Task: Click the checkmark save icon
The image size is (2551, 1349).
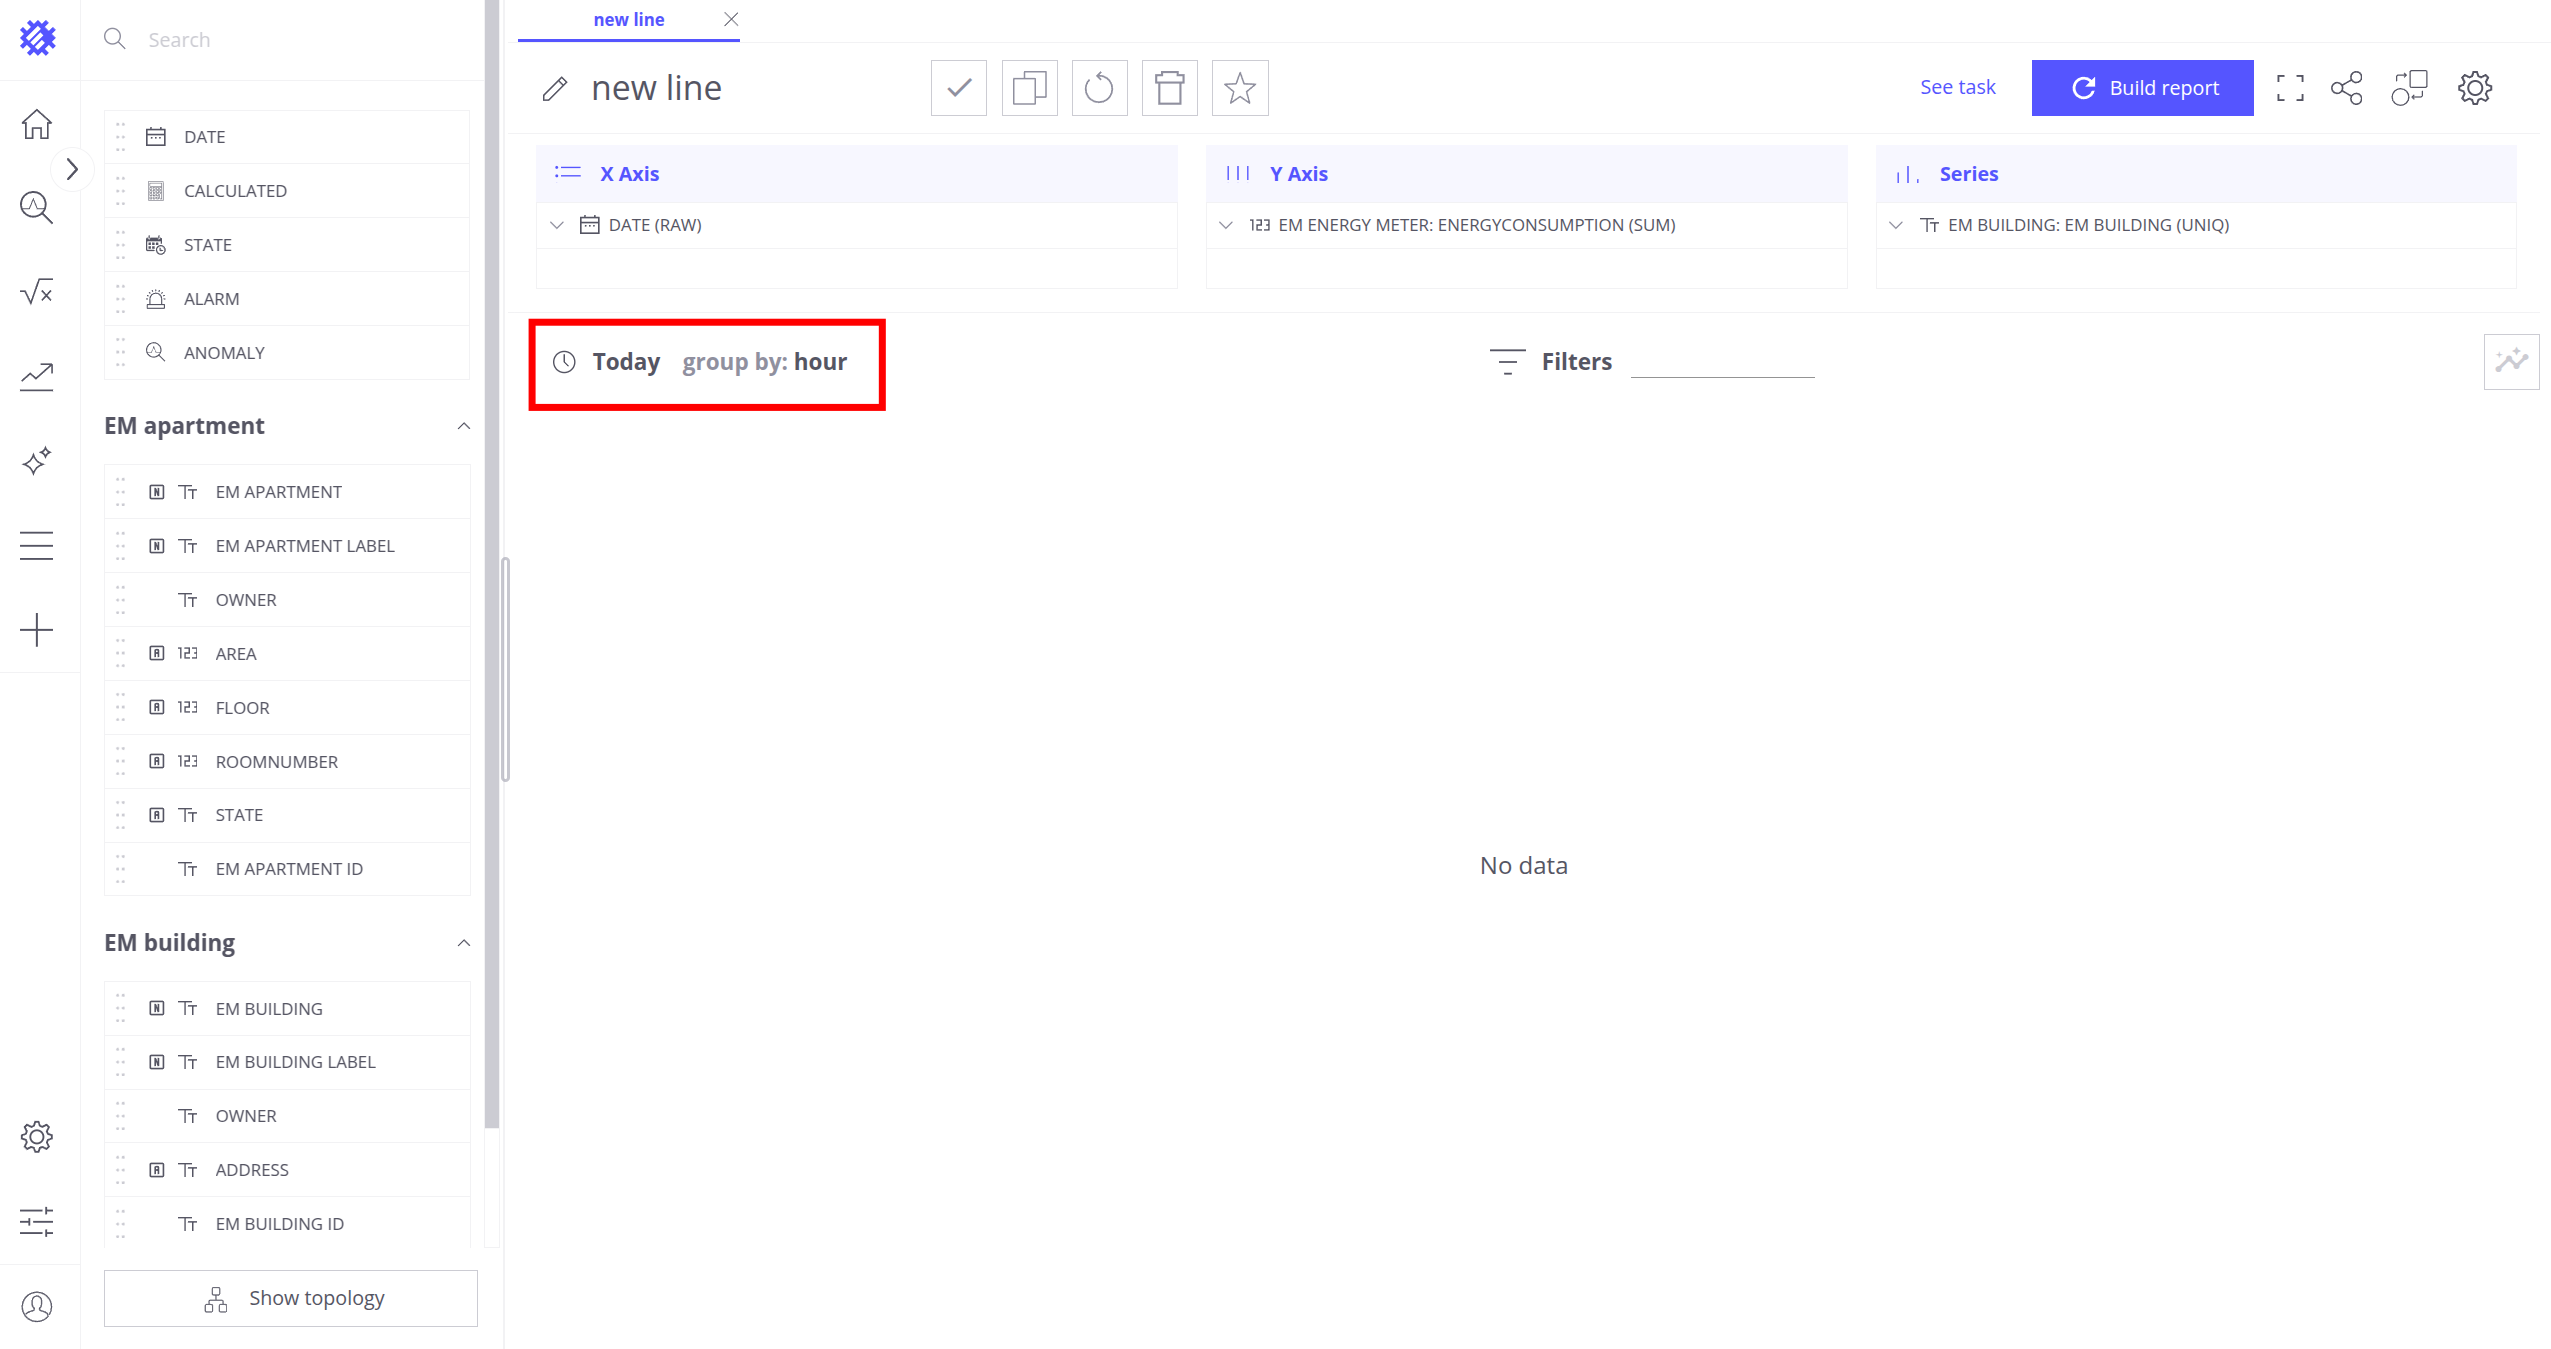Action: coord(958,88)
